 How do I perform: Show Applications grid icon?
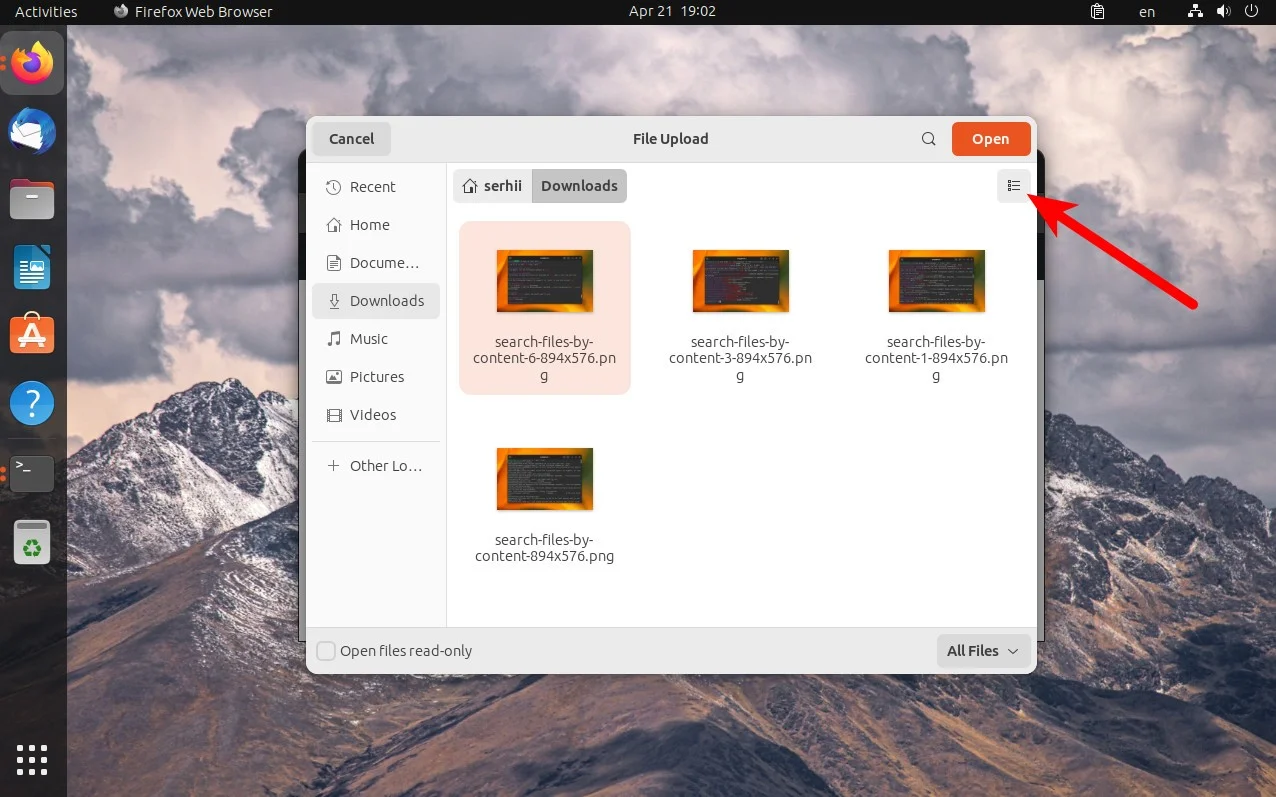(32, 759)
